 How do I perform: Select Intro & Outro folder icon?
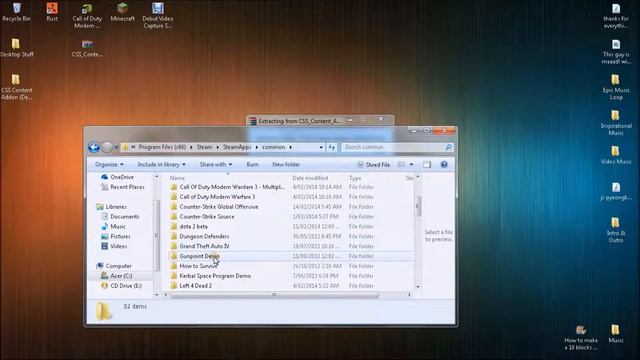click(x=616, y=230)
